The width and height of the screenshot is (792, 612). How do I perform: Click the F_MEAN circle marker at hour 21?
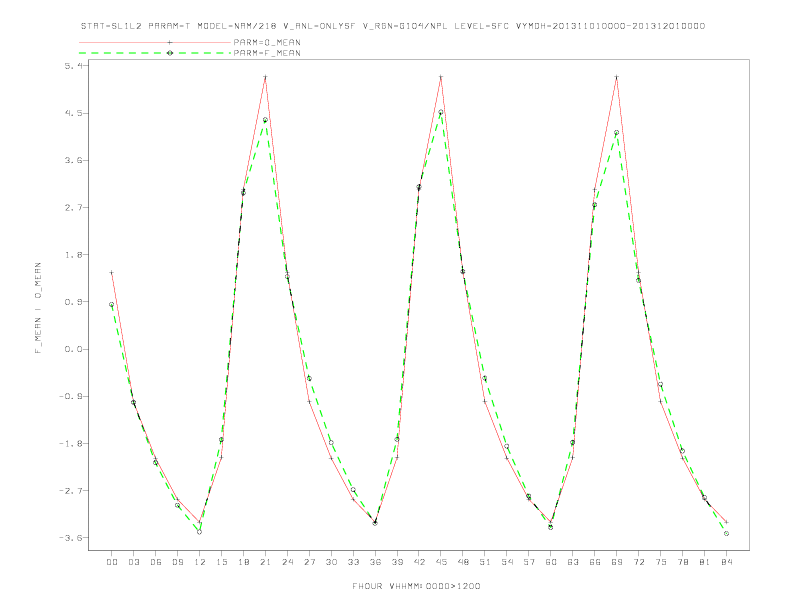click(265, 120)
